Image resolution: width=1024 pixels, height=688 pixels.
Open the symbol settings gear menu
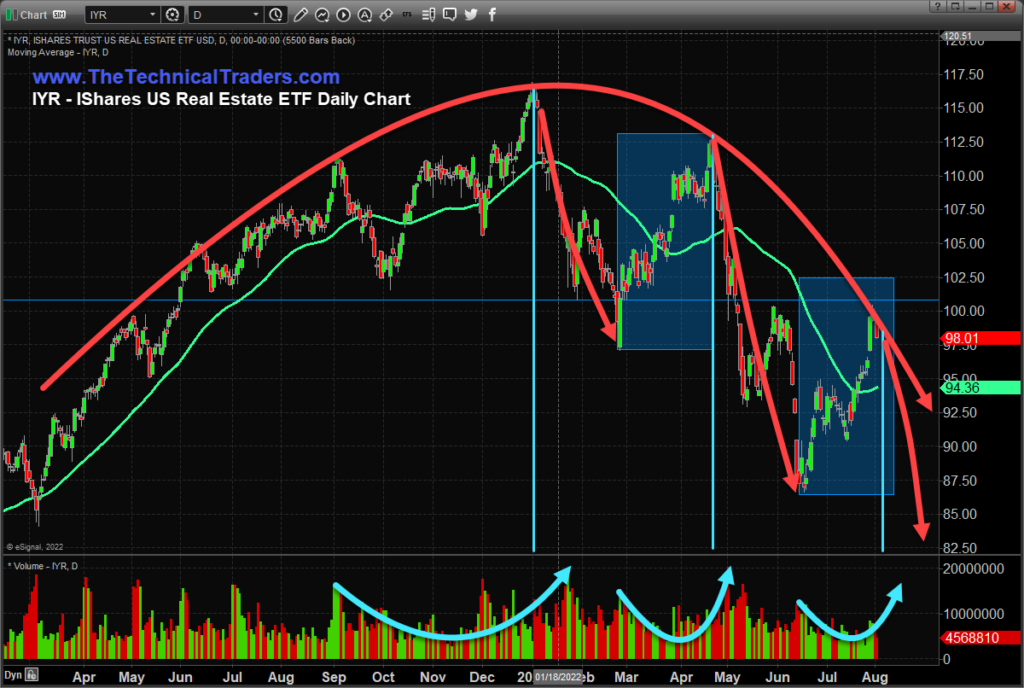tap(172, 14)
